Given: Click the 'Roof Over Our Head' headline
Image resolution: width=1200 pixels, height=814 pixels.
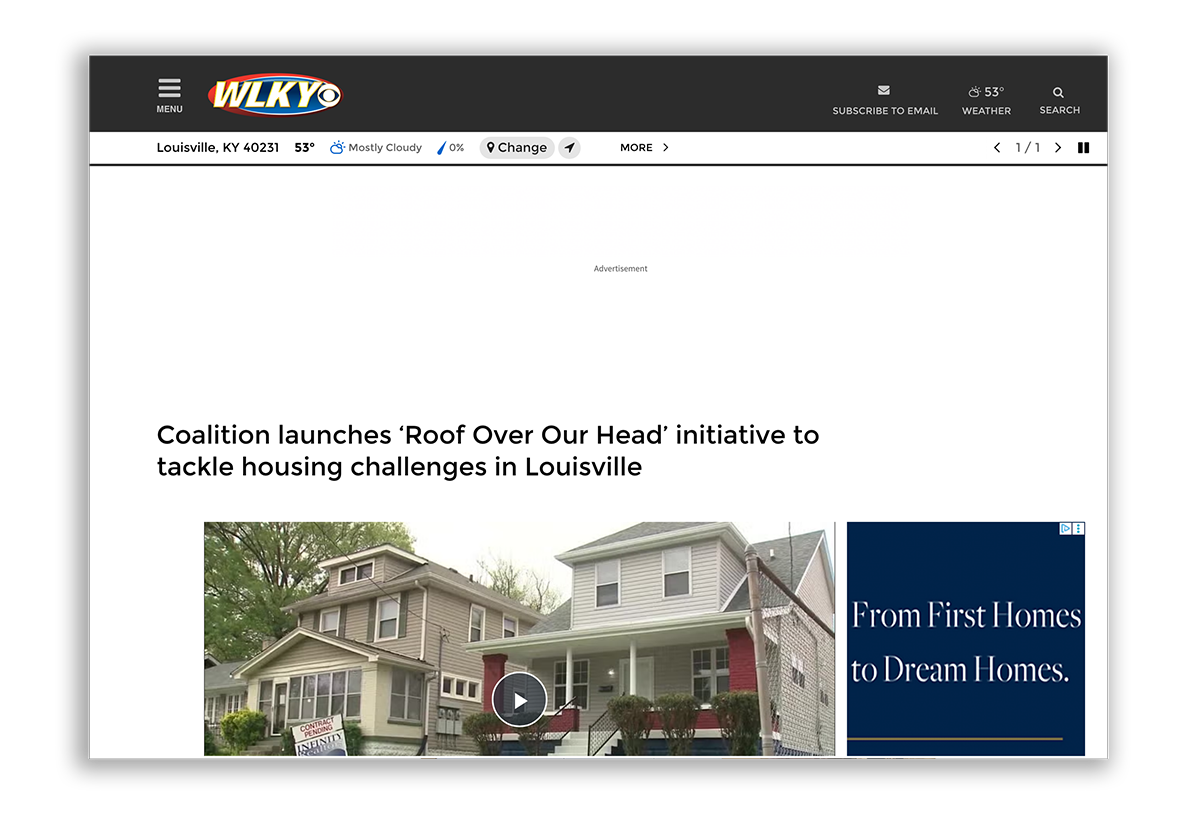Looking at the screenshot, I should coord(487,450).
